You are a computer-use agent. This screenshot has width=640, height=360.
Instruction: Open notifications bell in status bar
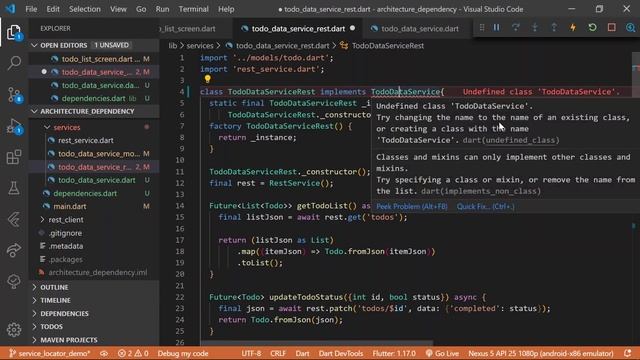point(628,353)
